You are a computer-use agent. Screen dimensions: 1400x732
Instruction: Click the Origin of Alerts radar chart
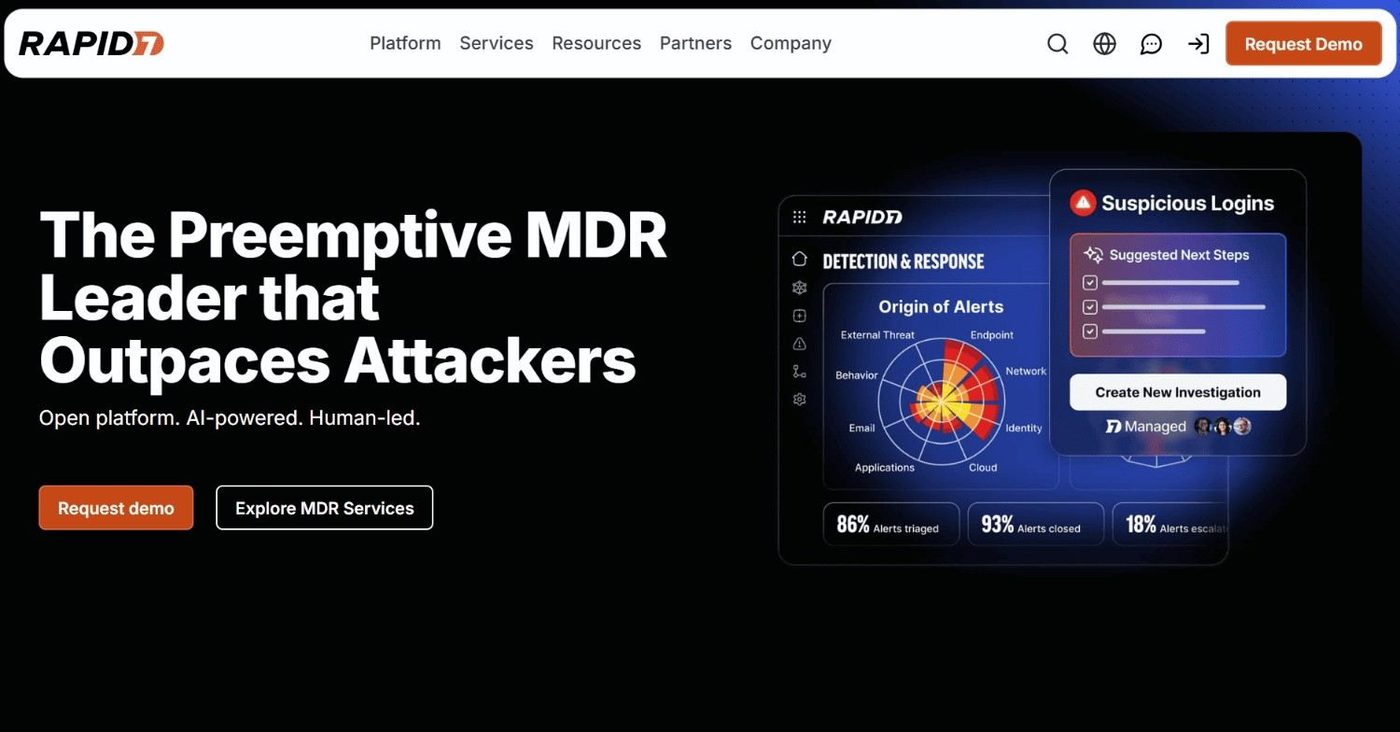tap(940, 400)
